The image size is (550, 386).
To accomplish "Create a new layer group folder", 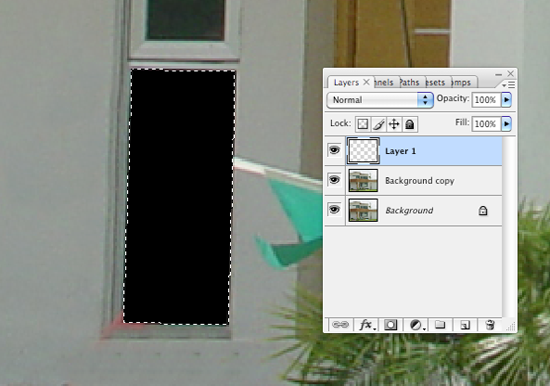I will (440, 325).
